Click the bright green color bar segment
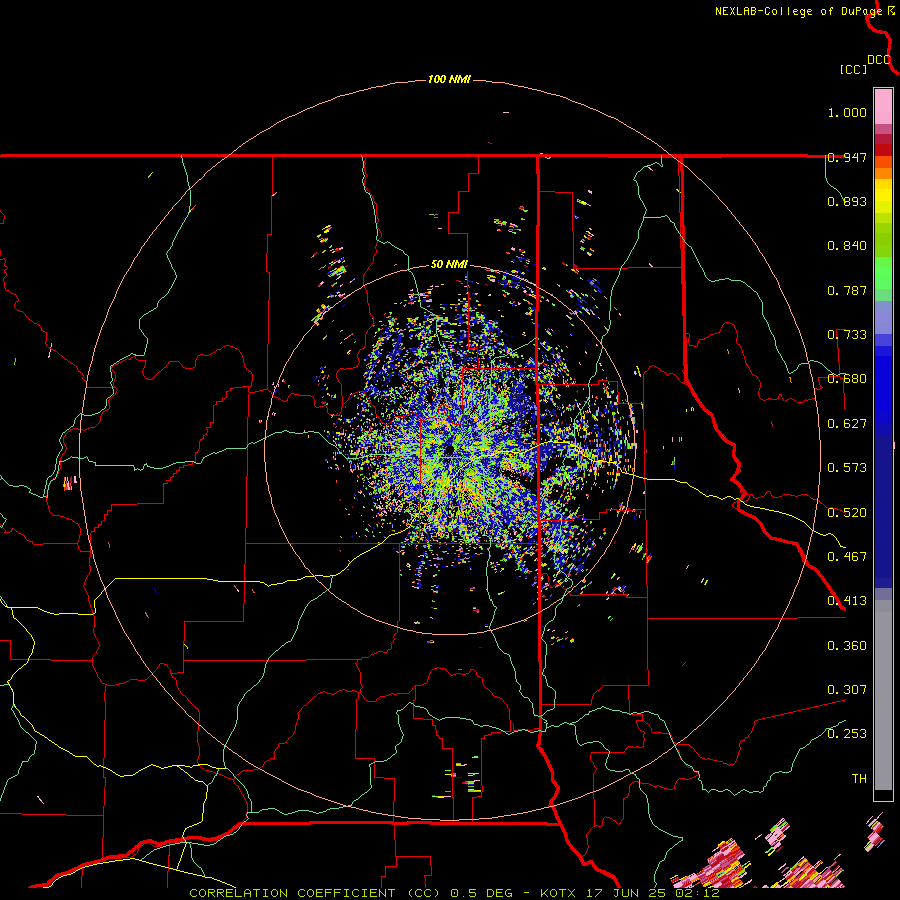Viewport: 900px width, 900px height. pyautogui.click(x=883, y=273)
